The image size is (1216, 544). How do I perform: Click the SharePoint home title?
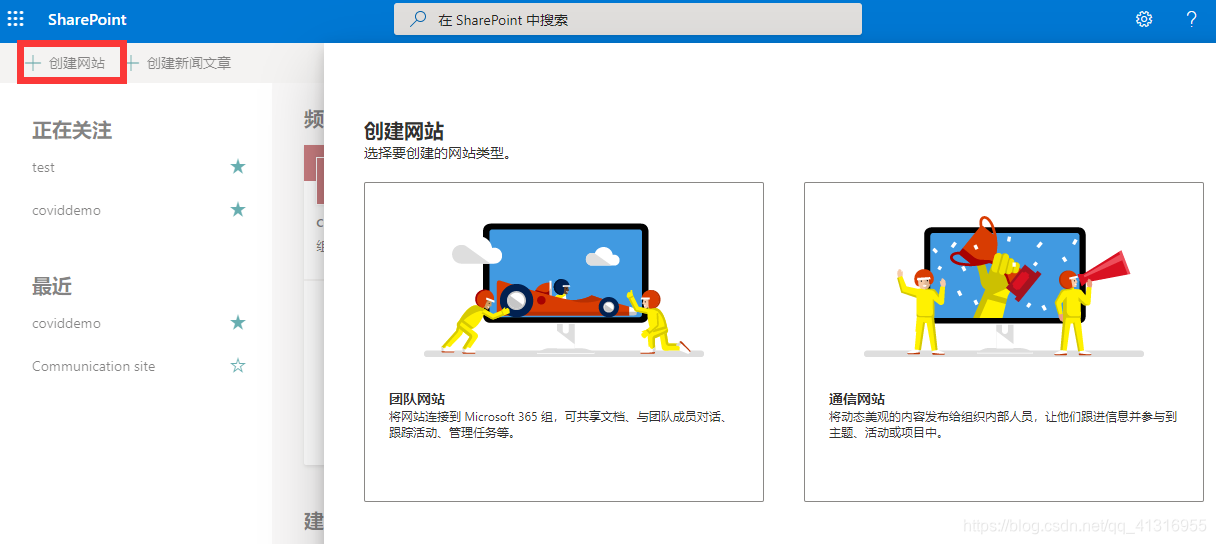[88, 19]
